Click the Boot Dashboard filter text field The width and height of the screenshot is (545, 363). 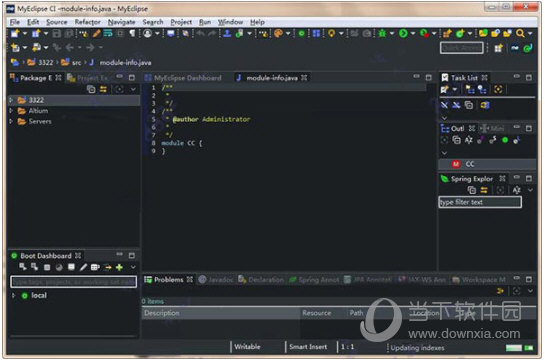click(74, 282)
